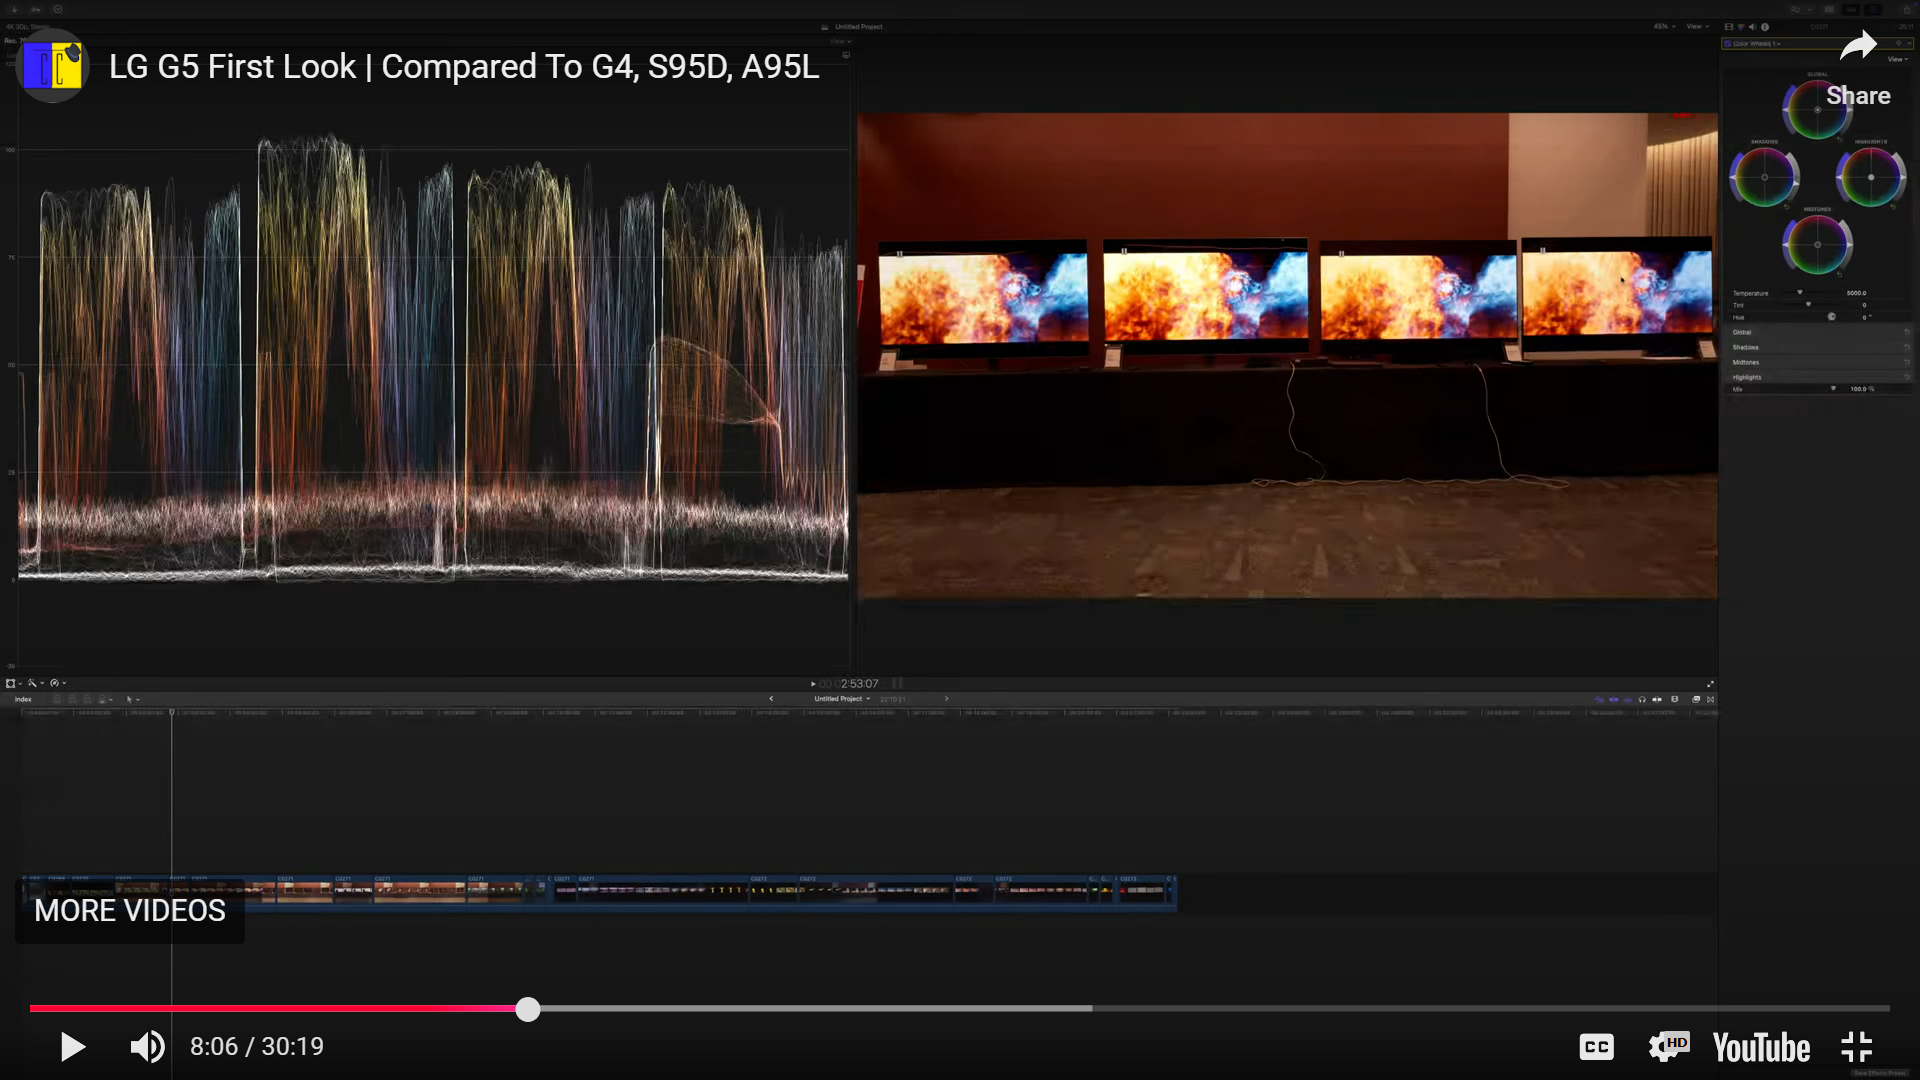Select the arrow tool in the timeline toolbar
Viewport: 1920px width, 1080px height.
(129, 700)
